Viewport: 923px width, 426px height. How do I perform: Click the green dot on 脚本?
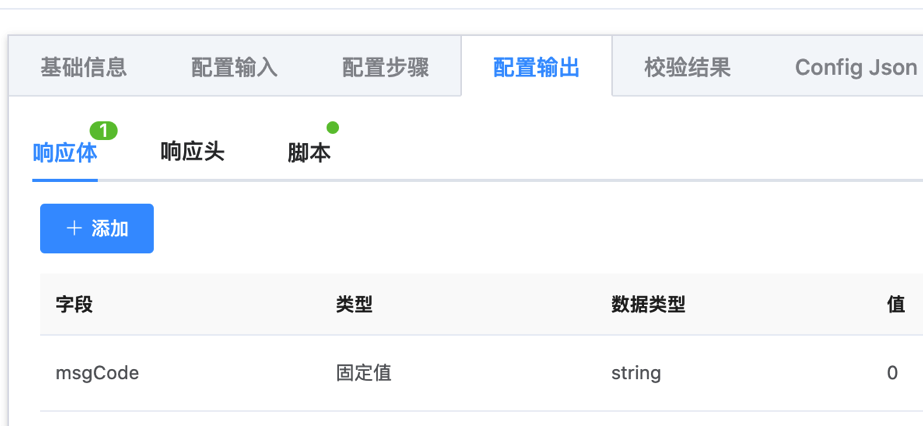tap(333, 128)
